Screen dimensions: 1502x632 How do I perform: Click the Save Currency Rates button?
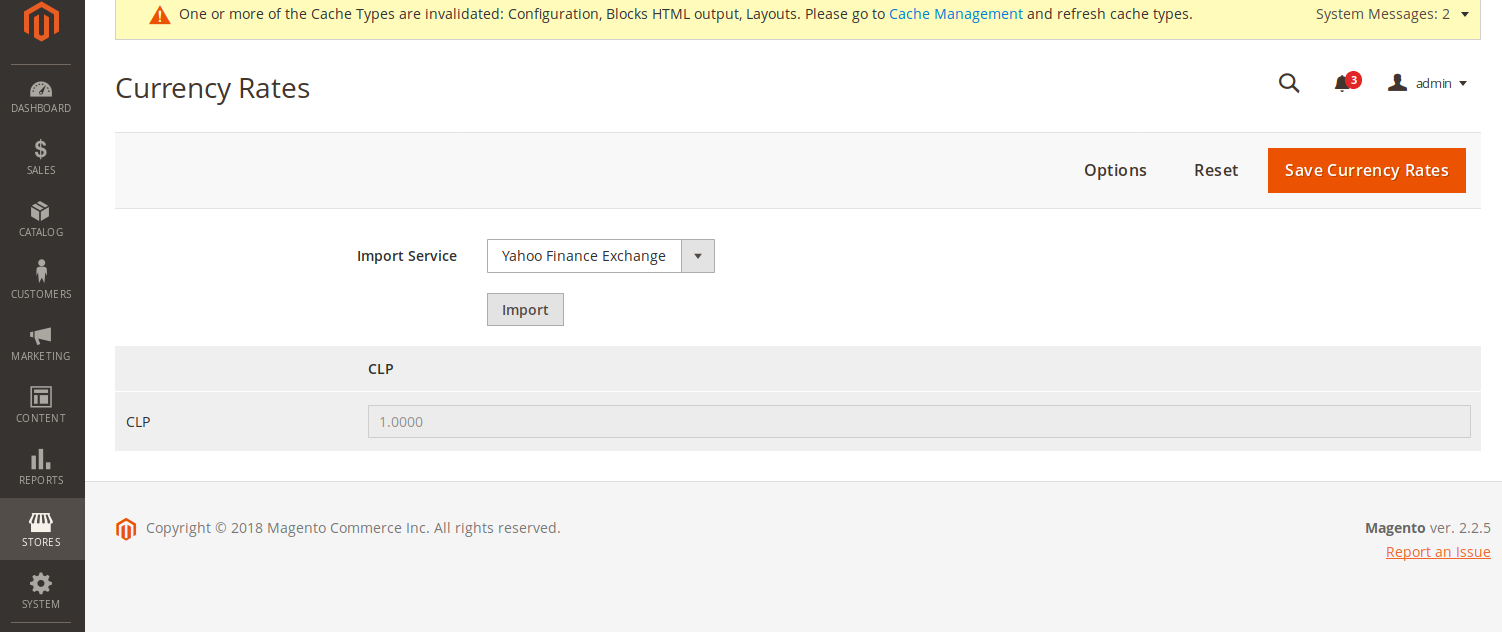coord(1366,171)
